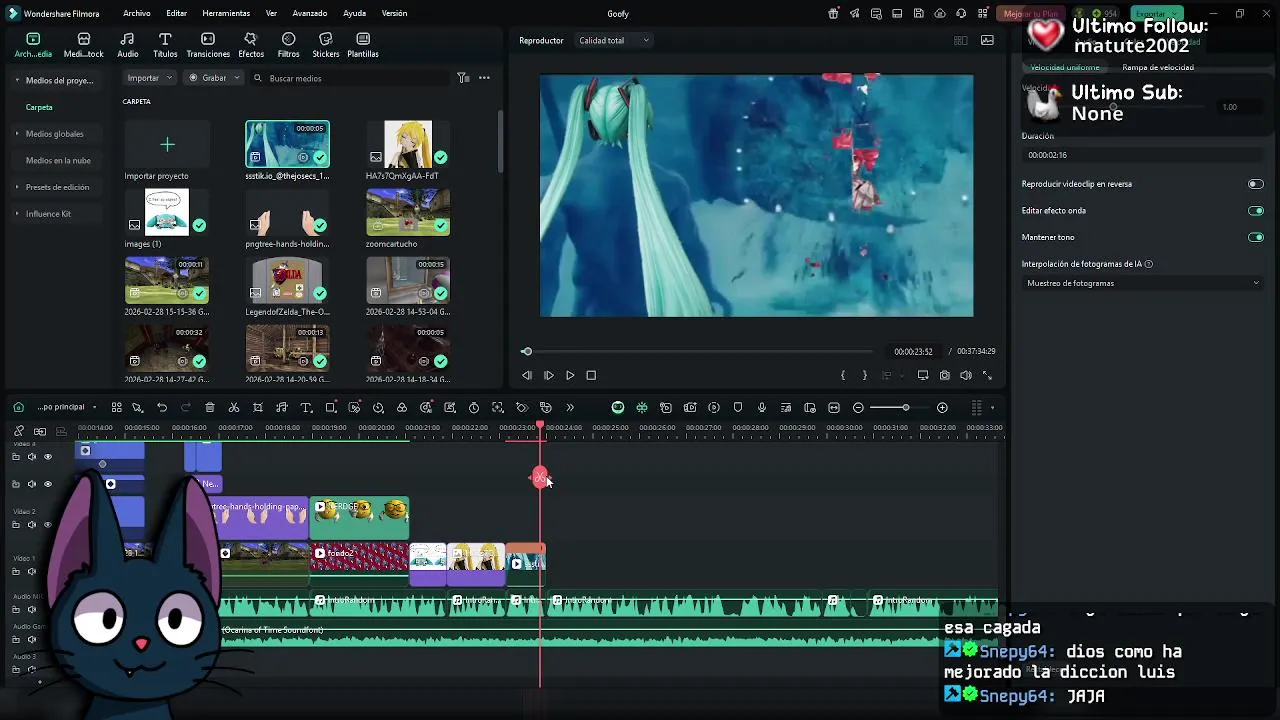Click the undo arrow in timeline toolbar
1280x720 pixels.
[162, 407]
